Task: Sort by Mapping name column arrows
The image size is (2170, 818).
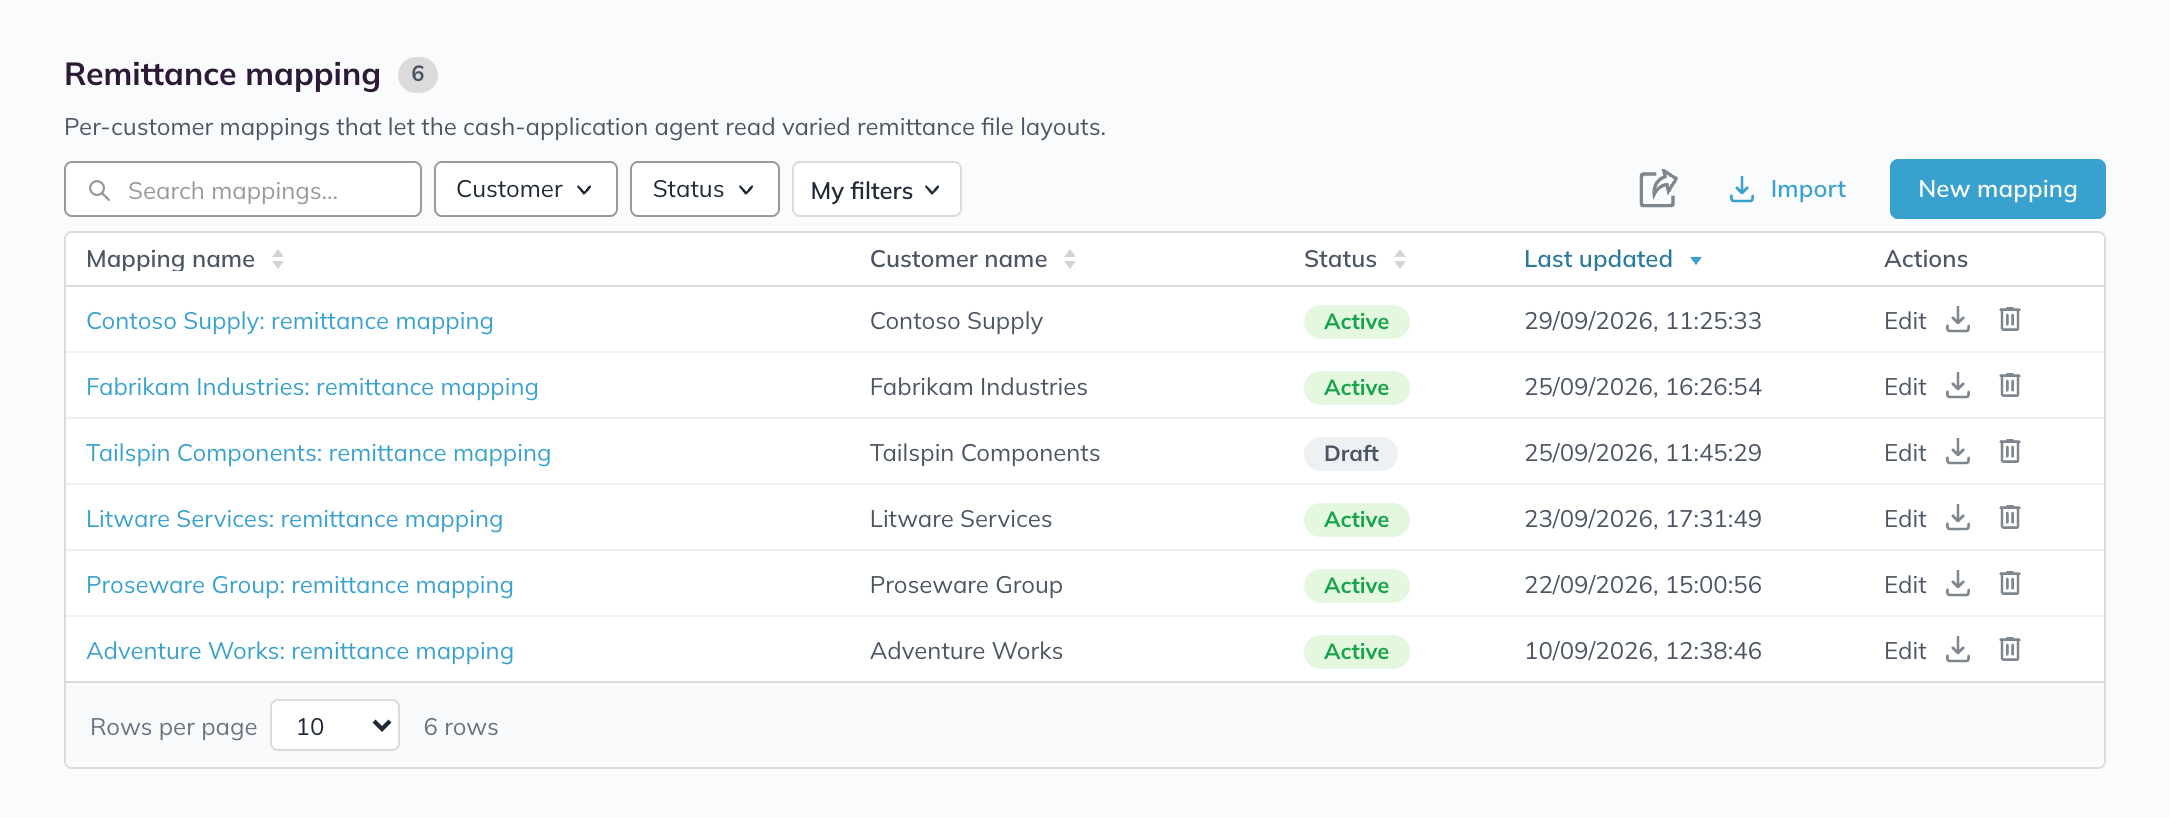Action: [x=278, y=259]
